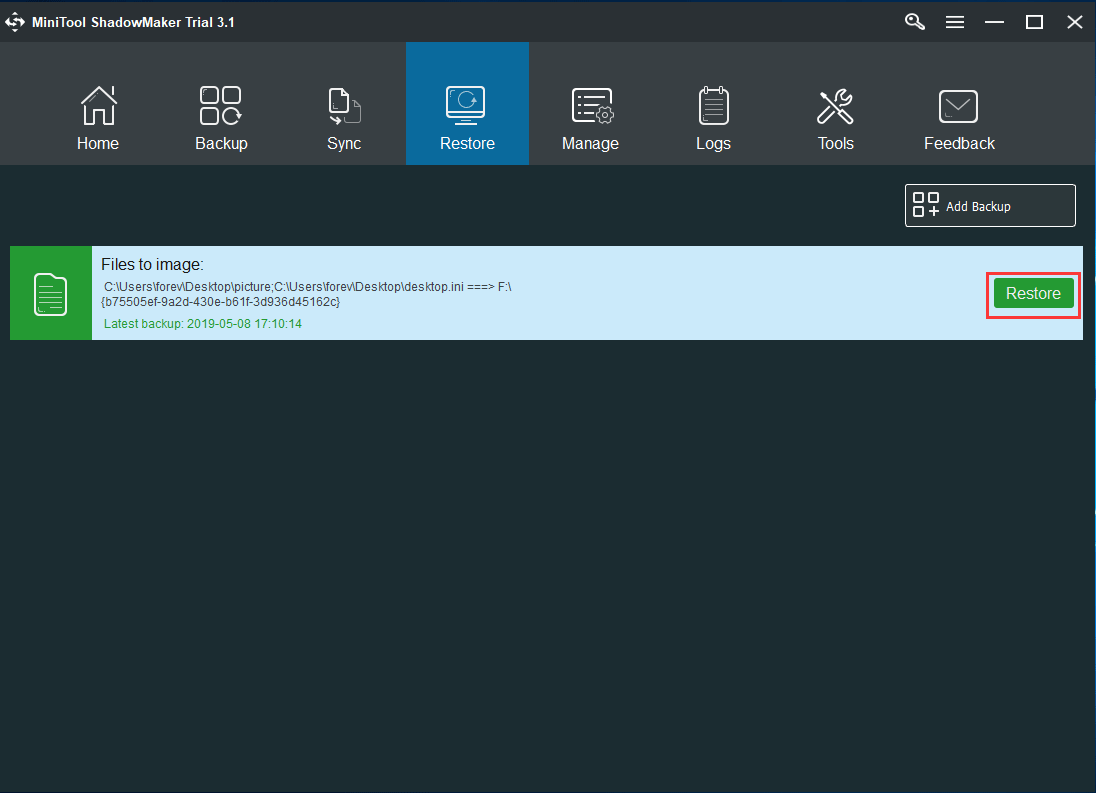The width and height of the screenshot is (1096, 793).
Task: Click the MiniTool ShadowMaker logo icon
Action: coord(15,21)
